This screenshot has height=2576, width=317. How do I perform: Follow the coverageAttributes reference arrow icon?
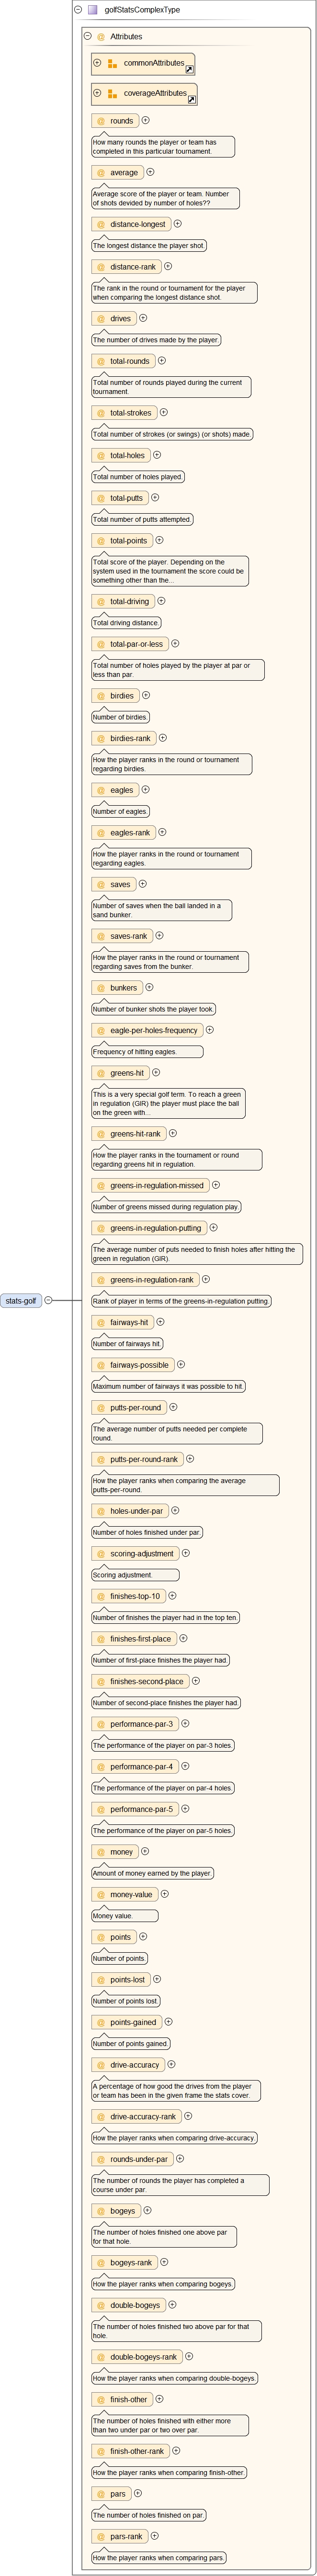pos(191,100)
